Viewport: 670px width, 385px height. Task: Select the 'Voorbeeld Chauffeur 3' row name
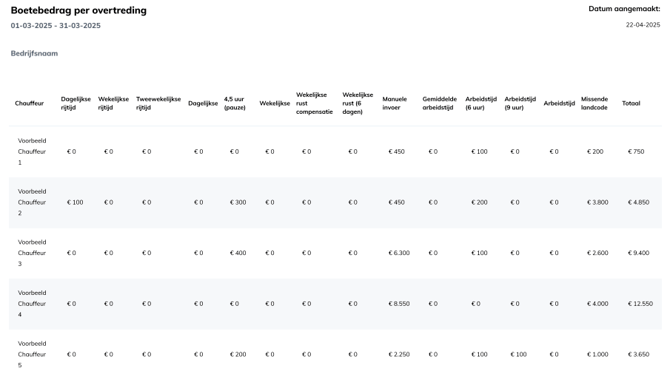pyautogui.click(x=32, y=253)
